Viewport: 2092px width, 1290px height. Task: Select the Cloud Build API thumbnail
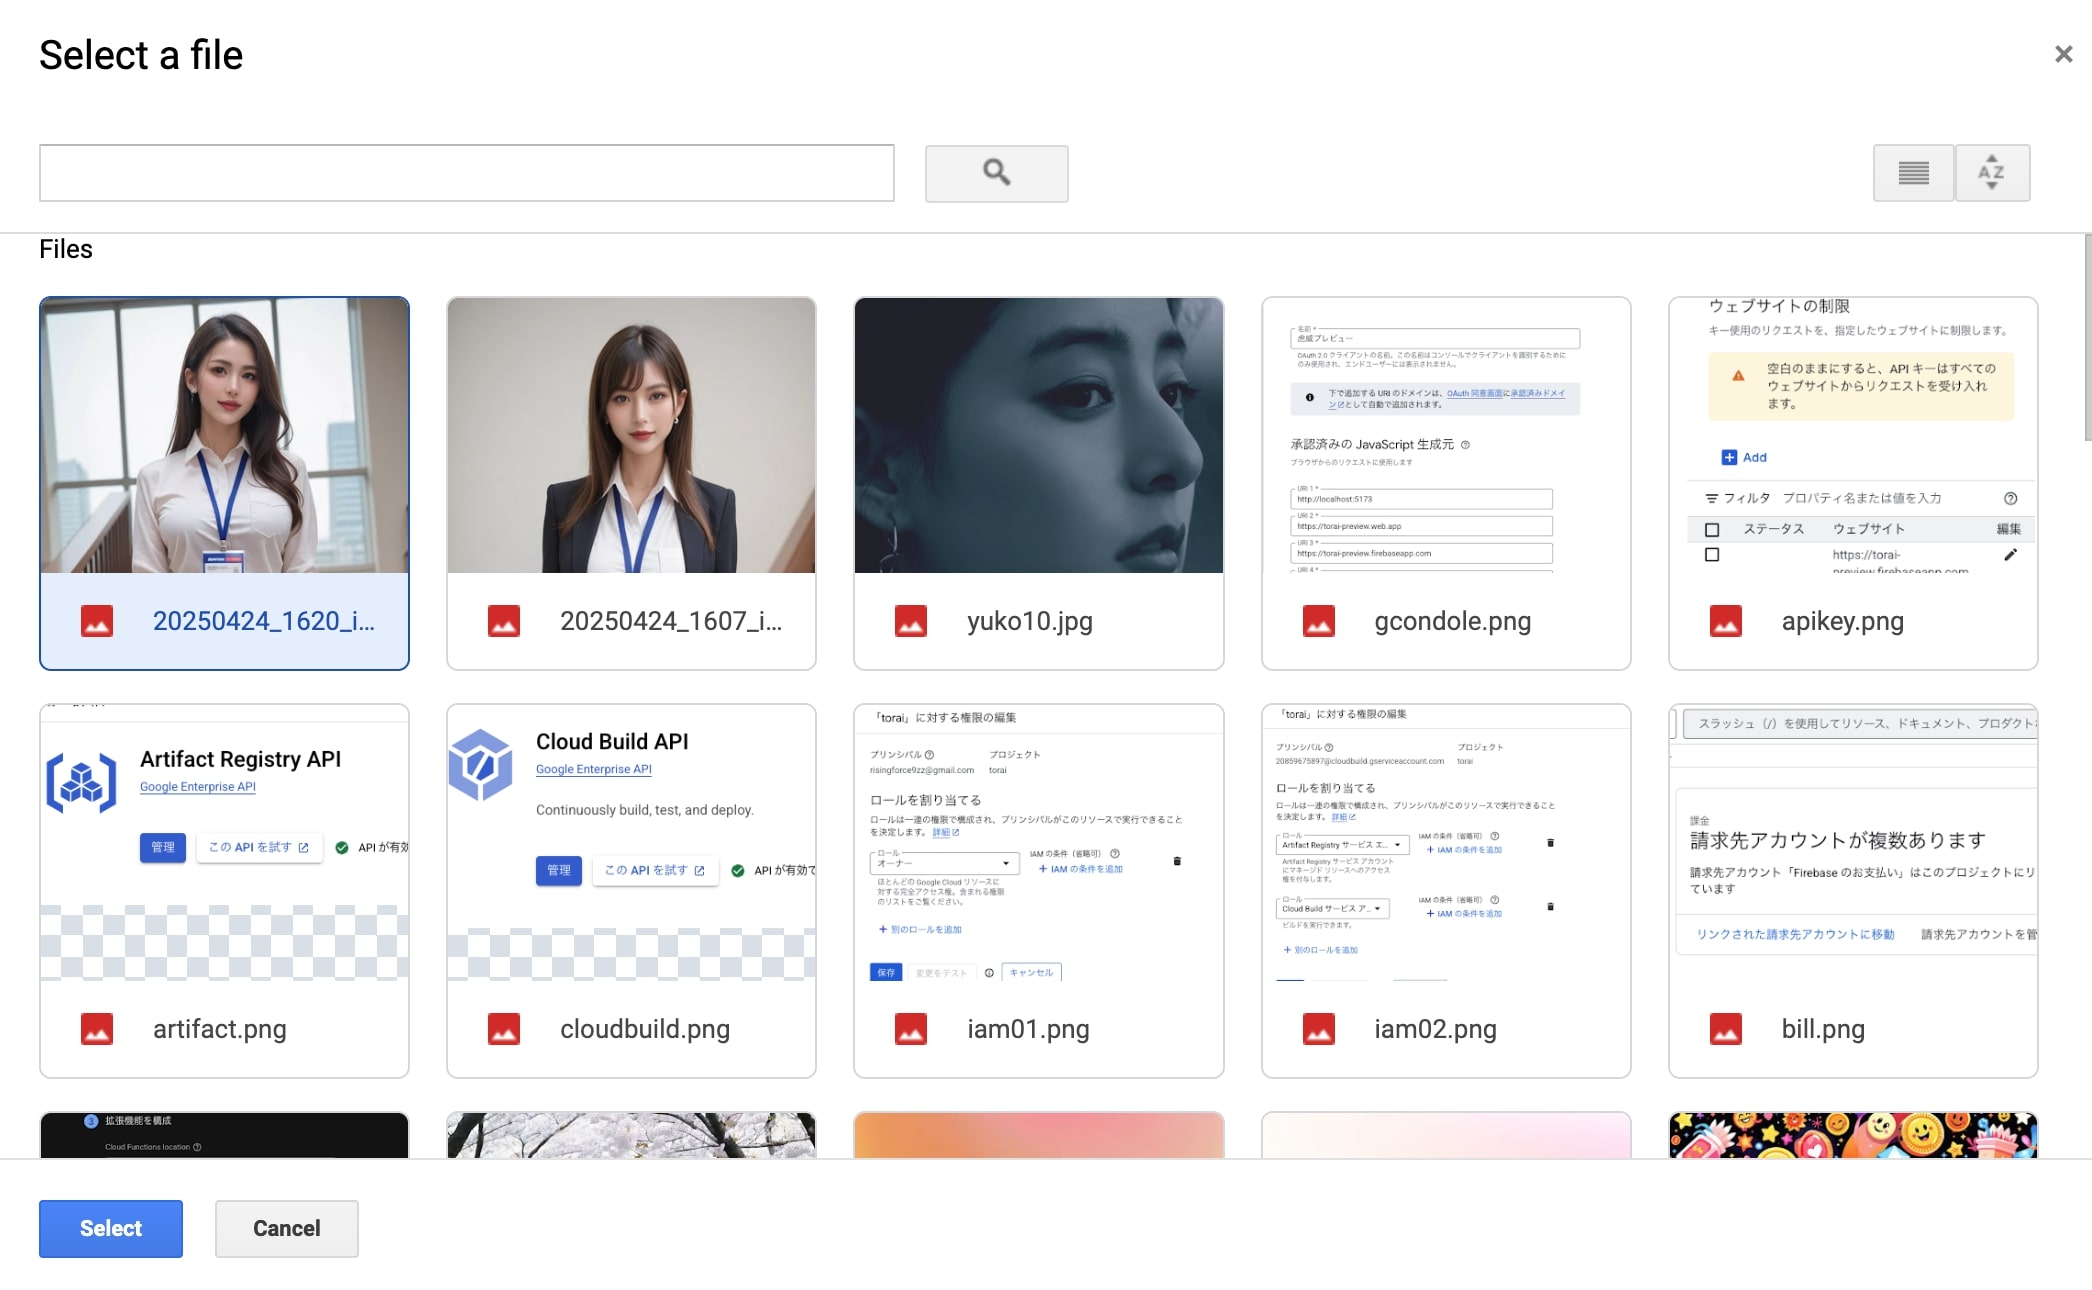[631, 843]
